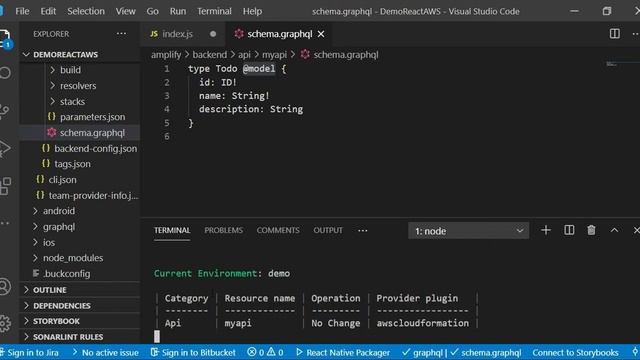The height and width of the screenshot is (360, 640).
Task: Open the terminal selector dropdown '1: node'
Action: tap(469, 231)
